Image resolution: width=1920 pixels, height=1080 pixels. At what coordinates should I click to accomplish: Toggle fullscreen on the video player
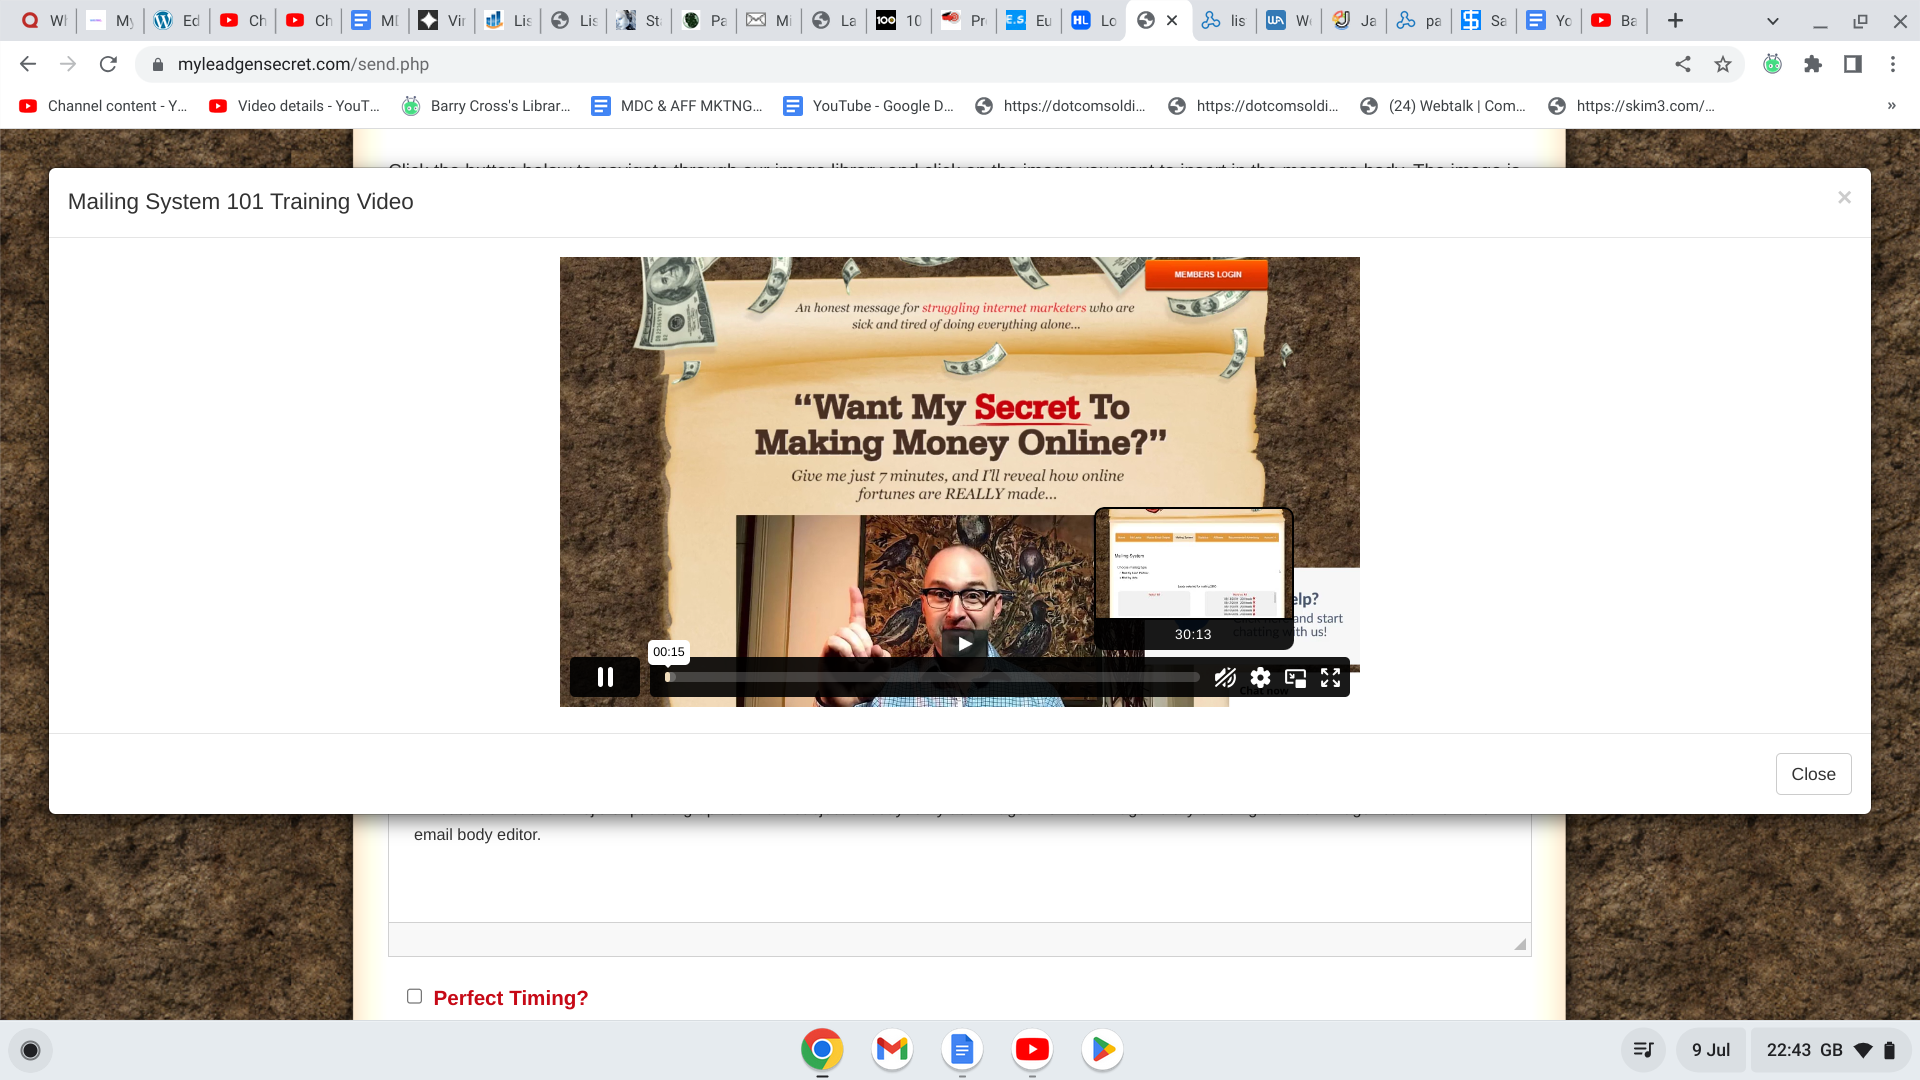coord(1330,677)
